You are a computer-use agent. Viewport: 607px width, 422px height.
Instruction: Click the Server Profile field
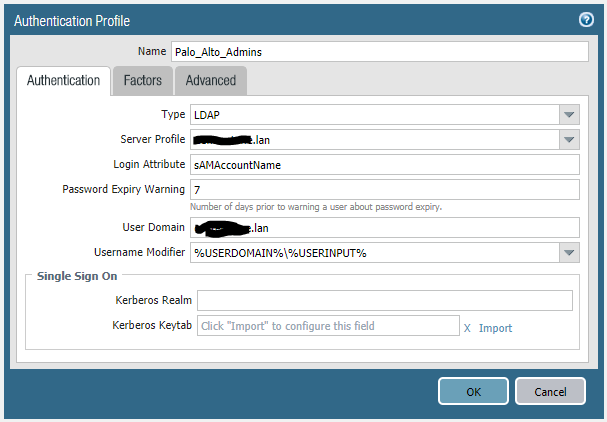375,139
